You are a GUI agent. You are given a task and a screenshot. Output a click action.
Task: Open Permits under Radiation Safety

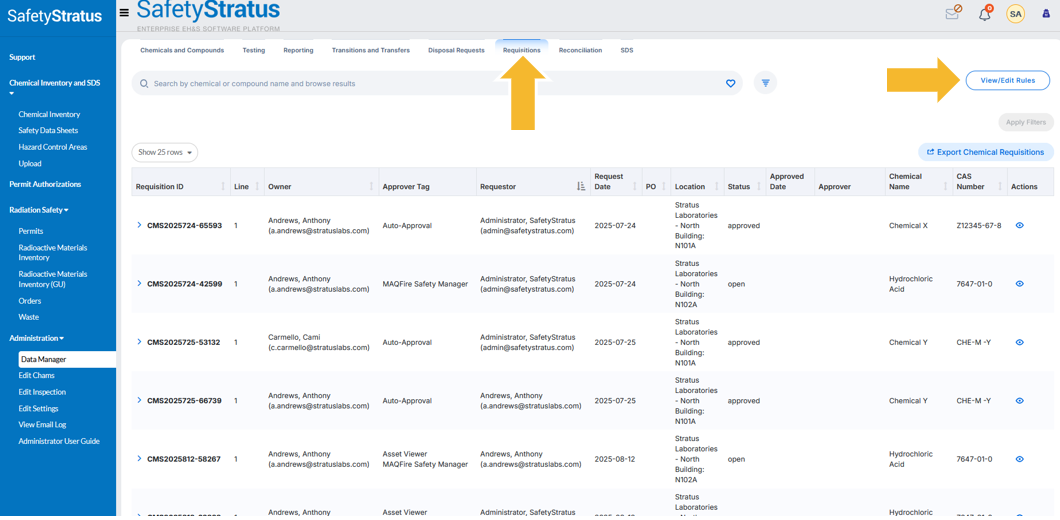31,231
